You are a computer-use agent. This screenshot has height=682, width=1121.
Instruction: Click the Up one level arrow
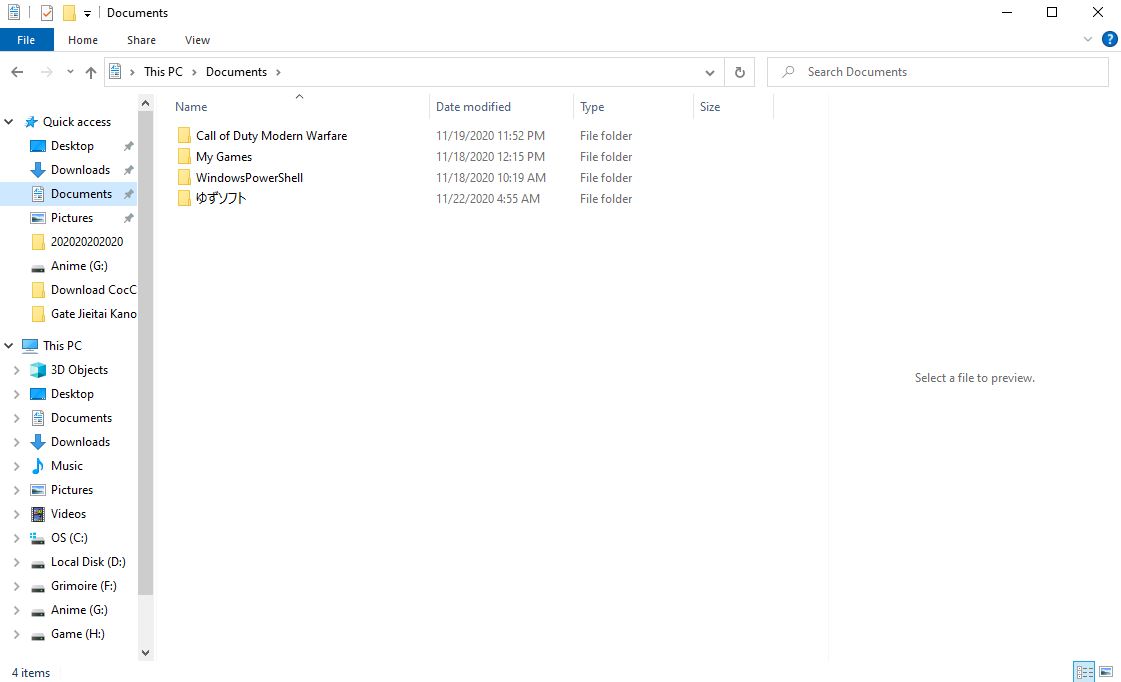coord(91,72)
